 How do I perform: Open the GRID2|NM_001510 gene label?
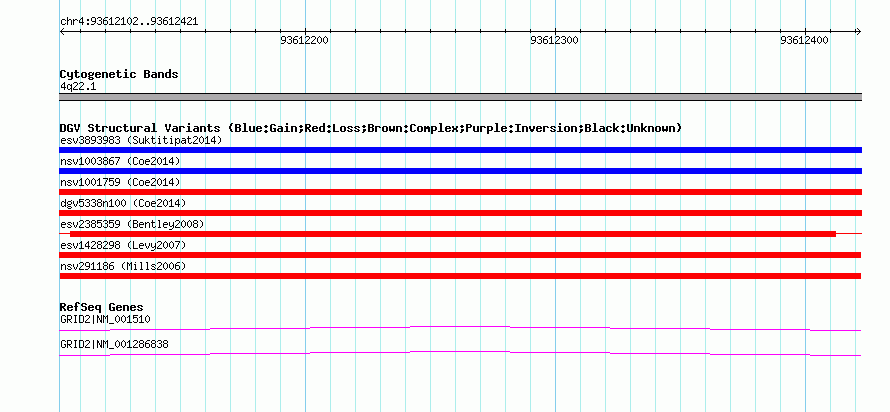tap(105, 319)
